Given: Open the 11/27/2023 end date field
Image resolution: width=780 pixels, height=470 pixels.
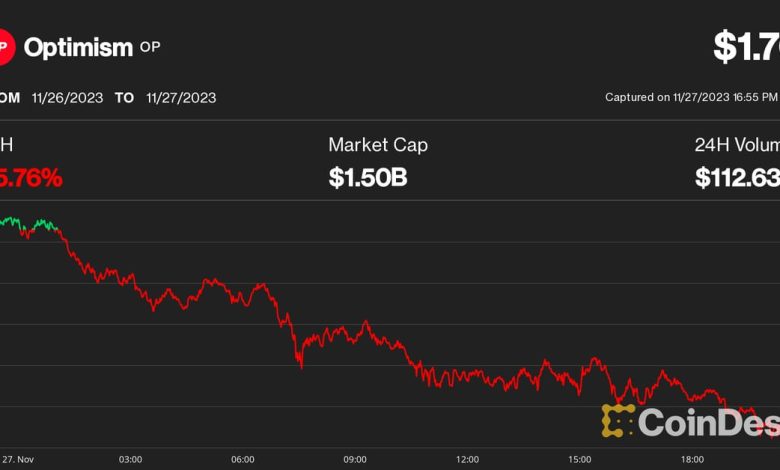Looking at the screenshot, I should [x=181, y=98].
